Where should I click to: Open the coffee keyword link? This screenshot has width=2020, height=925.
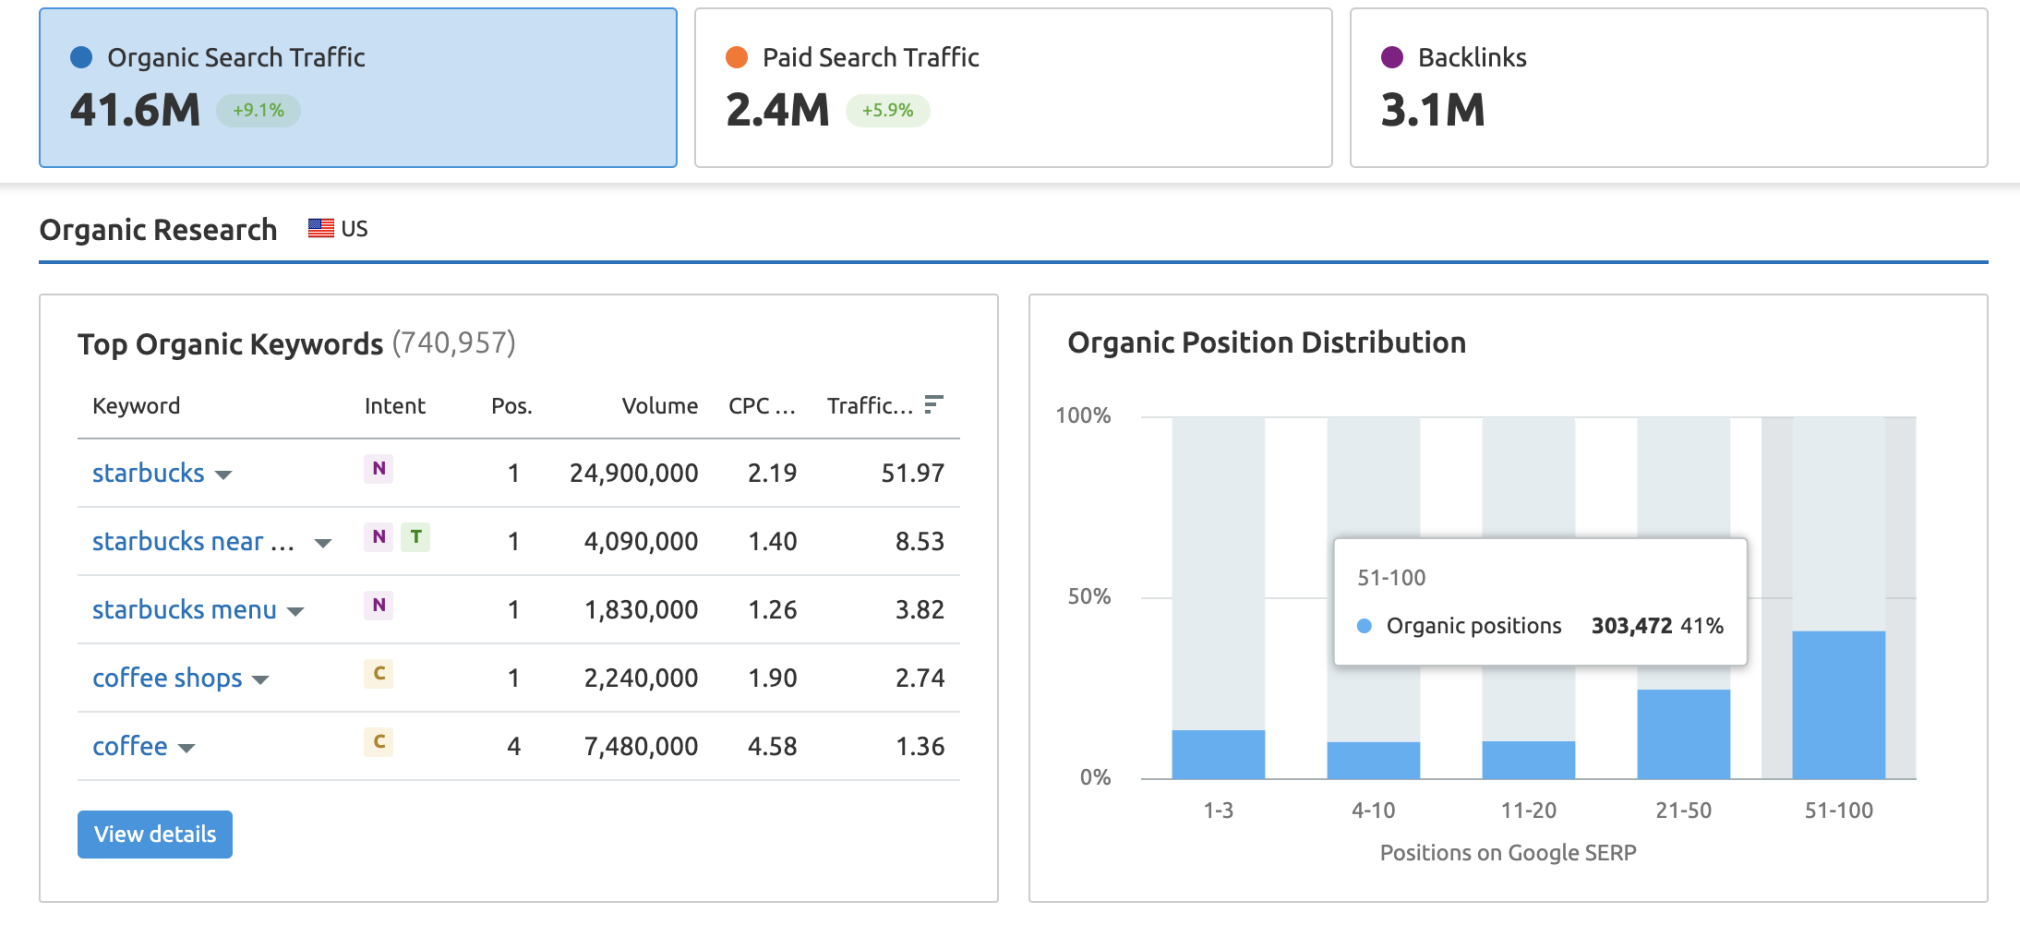(130, 746)
